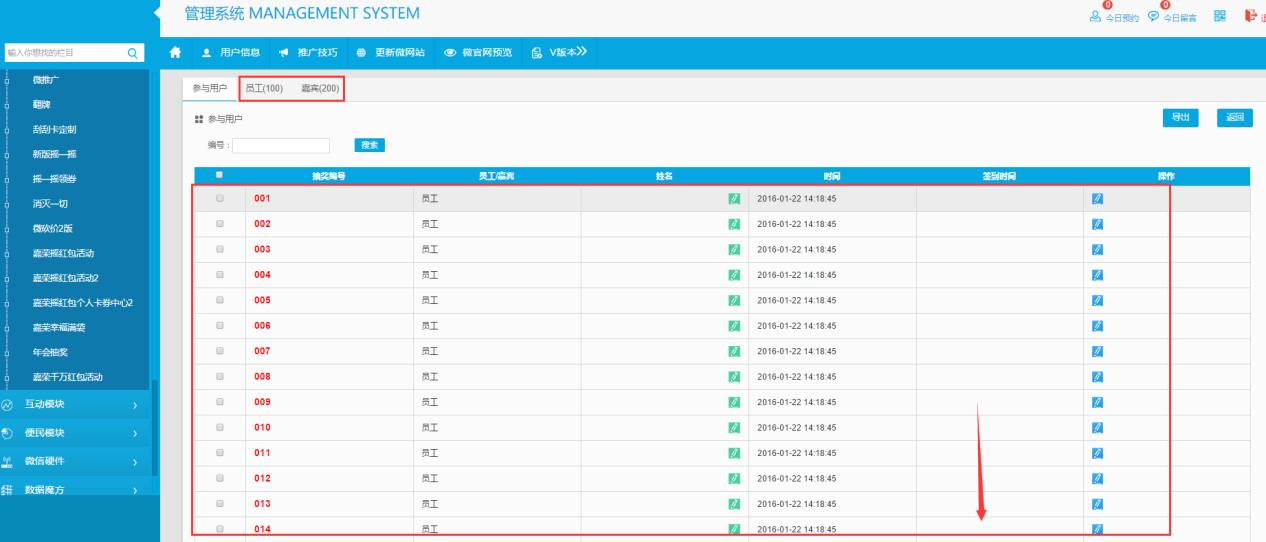Switch to the 嘉宾(200) tab
This screenshot has height=542, width=1266.
pos(320,89)
